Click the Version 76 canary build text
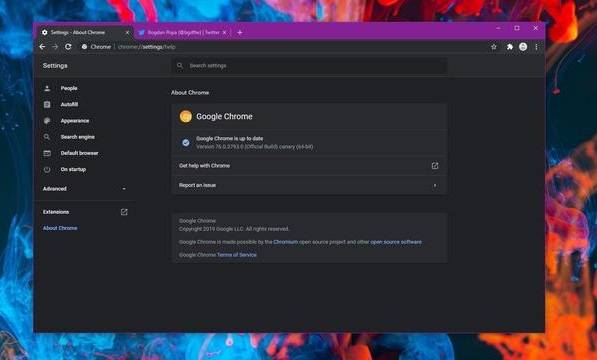 pyautogui.click(x=255, y=147)
